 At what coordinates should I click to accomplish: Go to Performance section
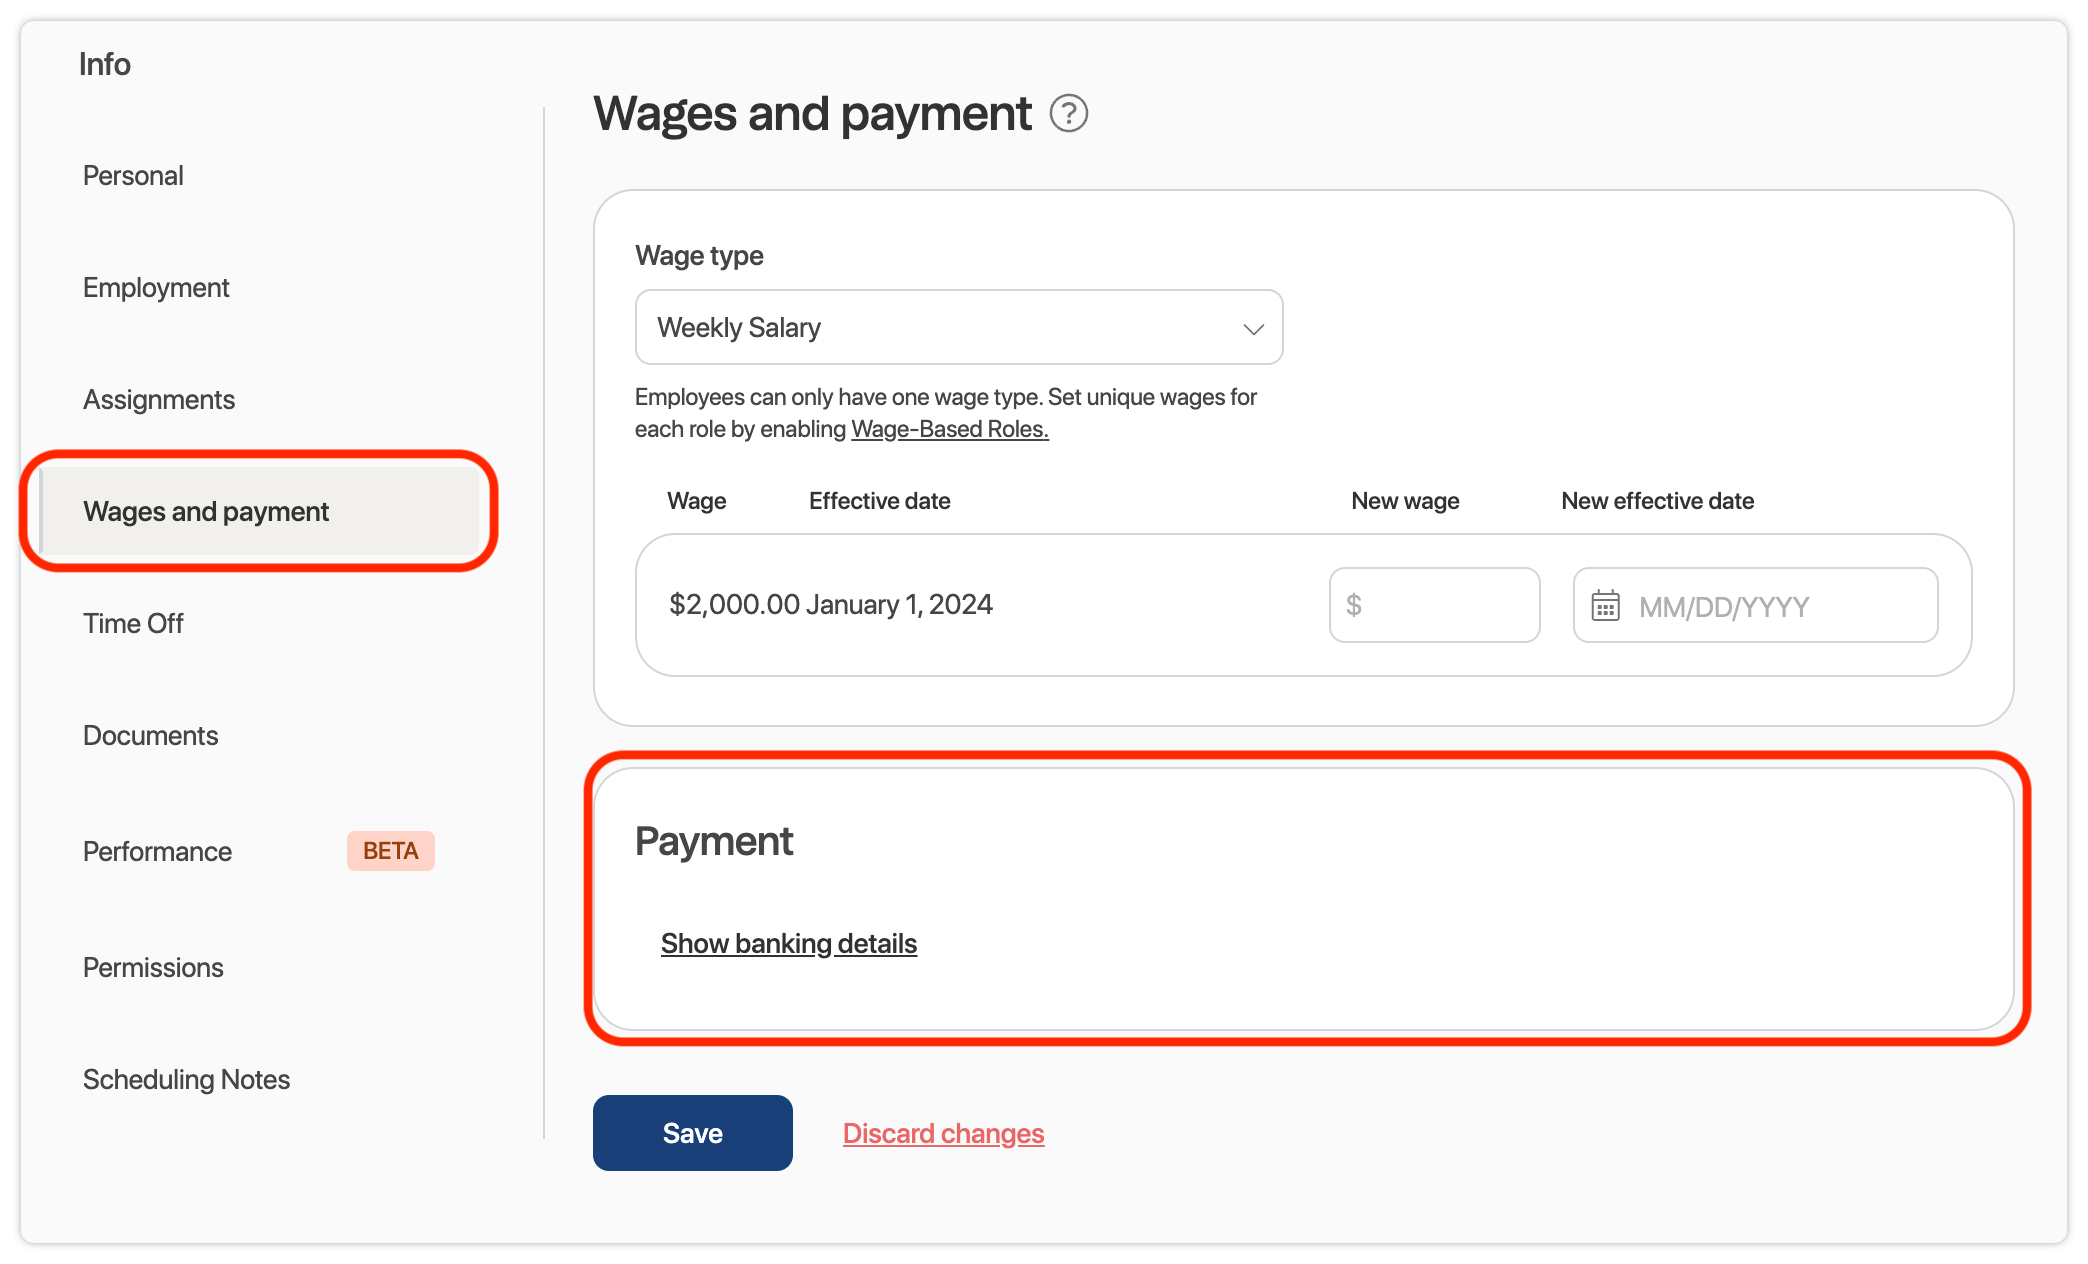point(157,852)
